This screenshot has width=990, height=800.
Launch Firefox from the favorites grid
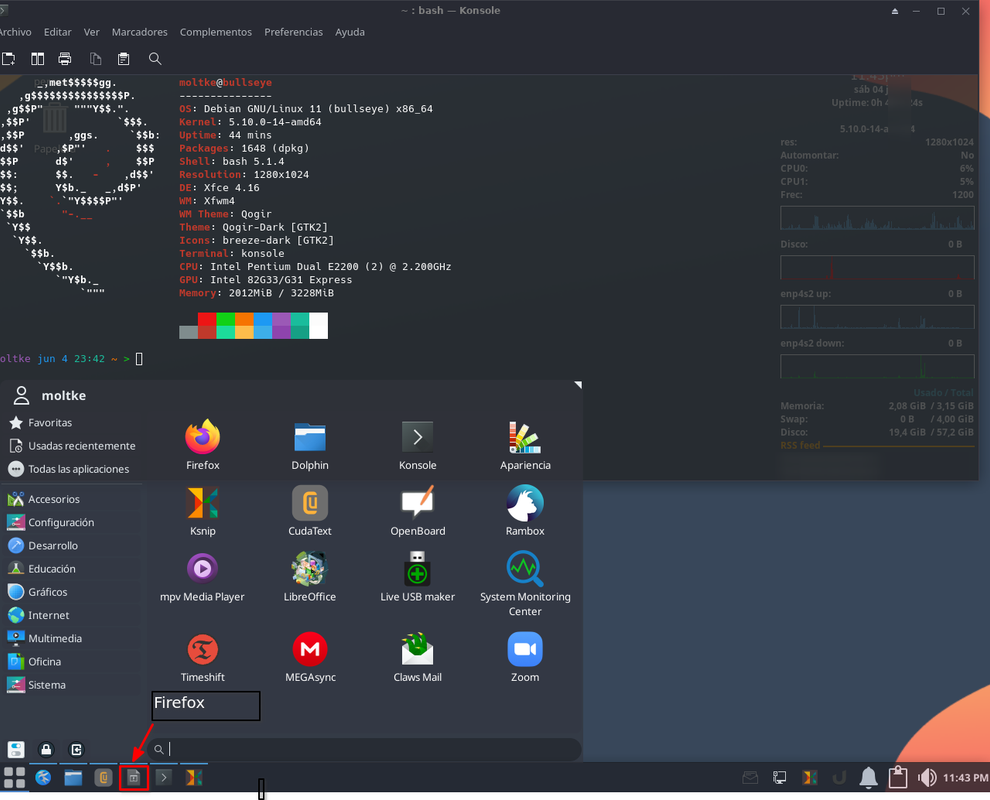pyautogui.click(x=202, y=445)
